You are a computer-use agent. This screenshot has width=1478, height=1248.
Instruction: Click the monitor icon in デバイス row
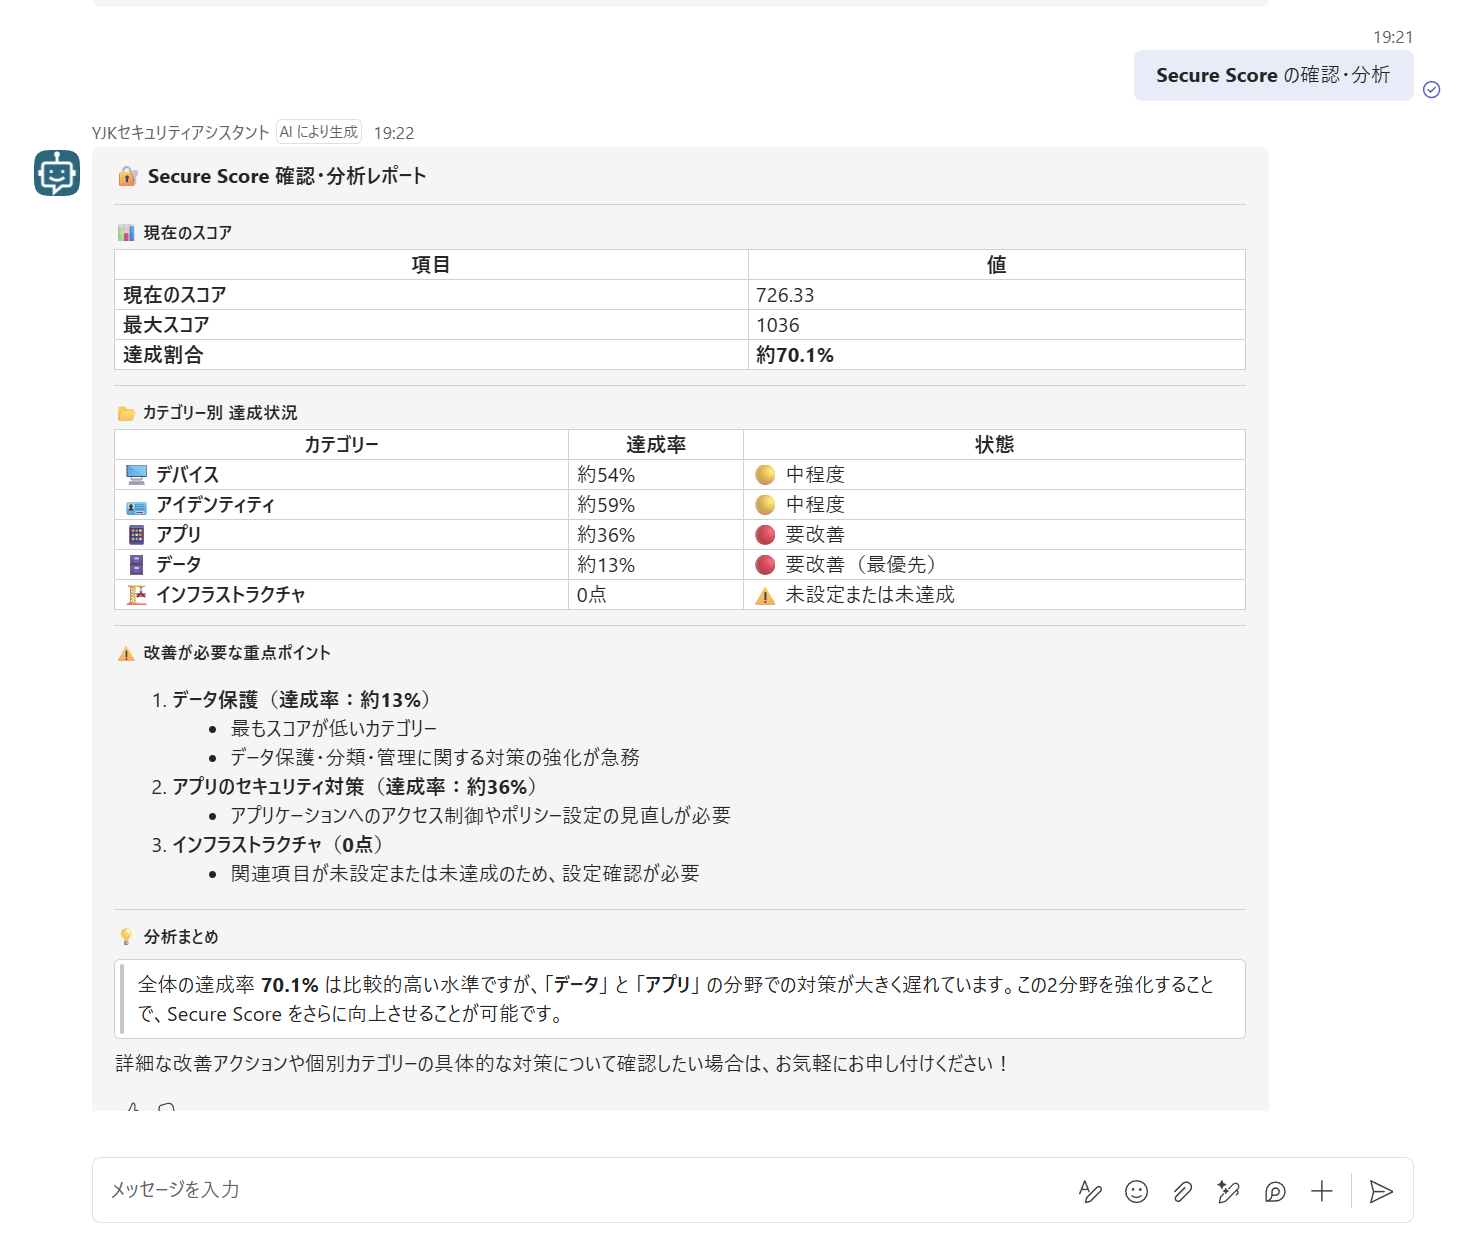137,474
